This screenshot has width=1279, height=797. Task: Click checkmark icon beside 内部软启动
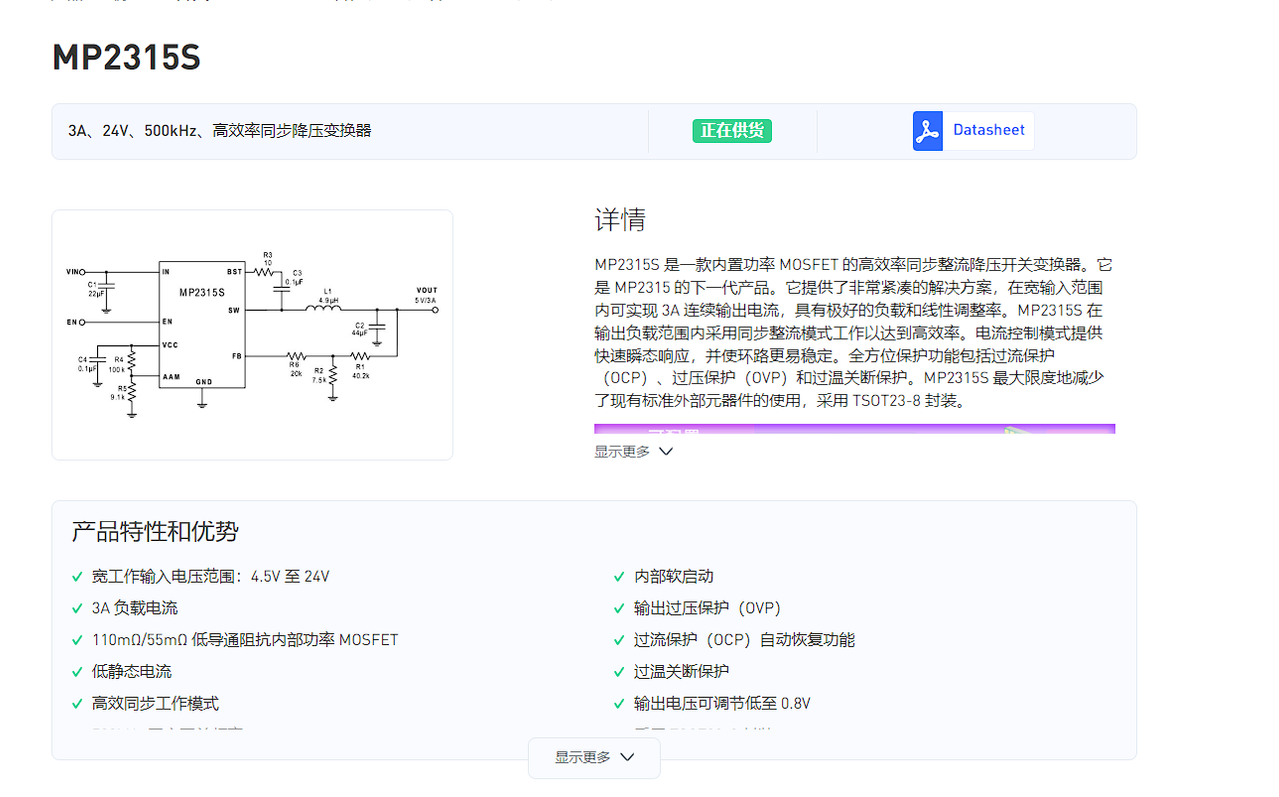[x=619, y=577]
